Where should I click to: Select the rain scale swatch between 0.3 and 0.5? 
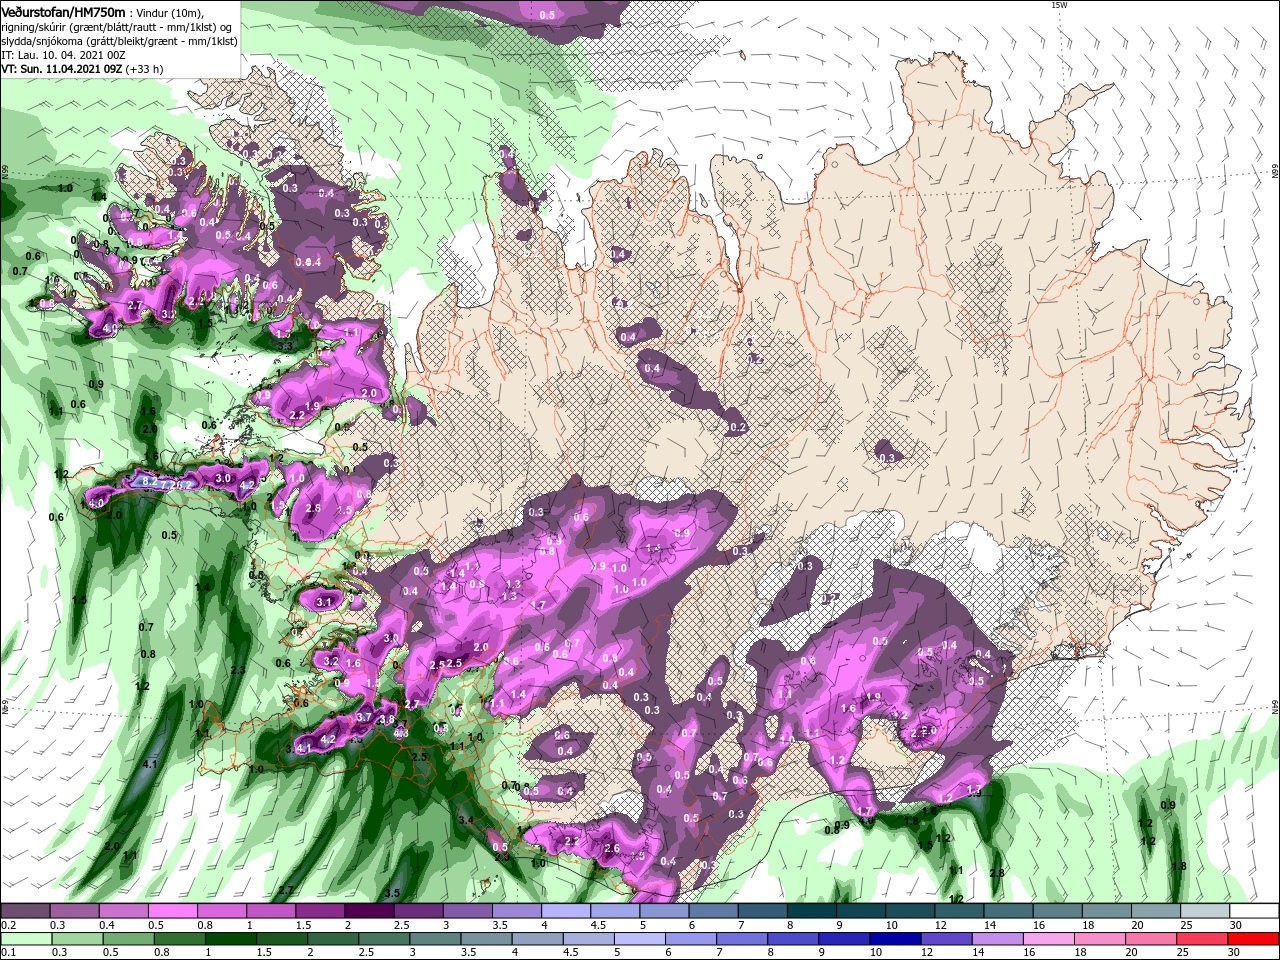pos(77,939)
